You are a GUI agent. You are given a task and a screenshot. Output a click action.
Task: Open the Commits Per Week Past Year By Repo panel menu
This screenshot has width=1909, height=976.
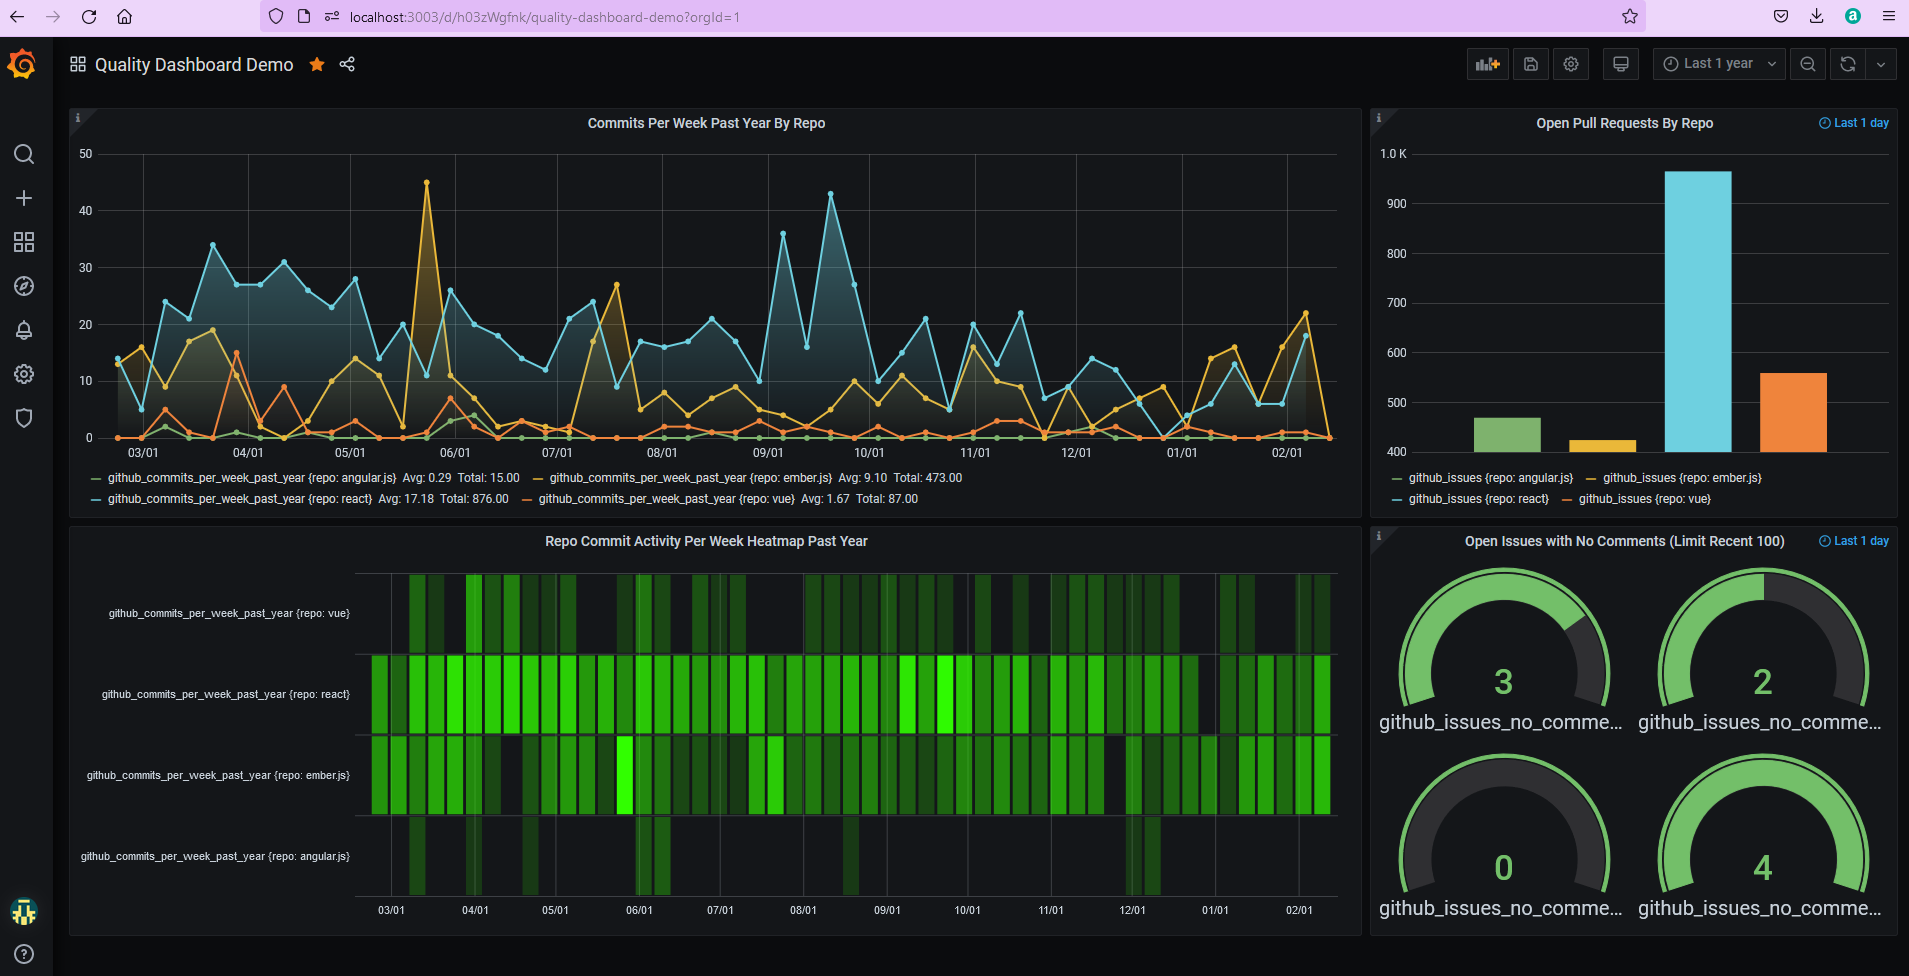click(706, 123)
